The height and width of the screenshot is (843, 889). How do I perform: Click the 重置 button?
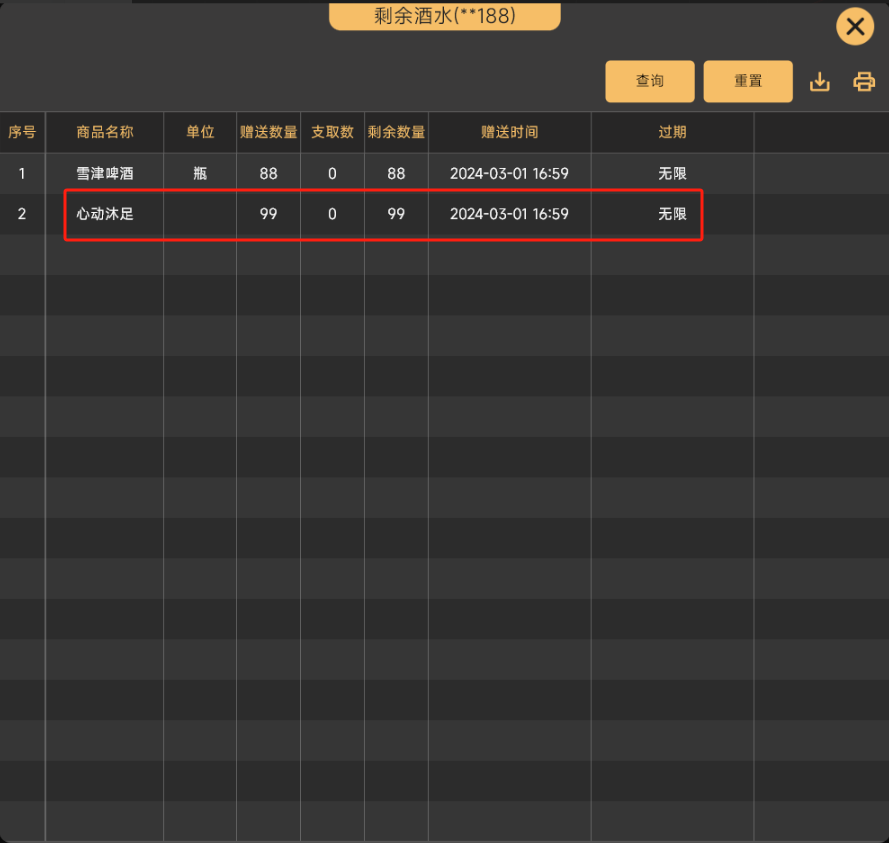click(x=748, y=81)
